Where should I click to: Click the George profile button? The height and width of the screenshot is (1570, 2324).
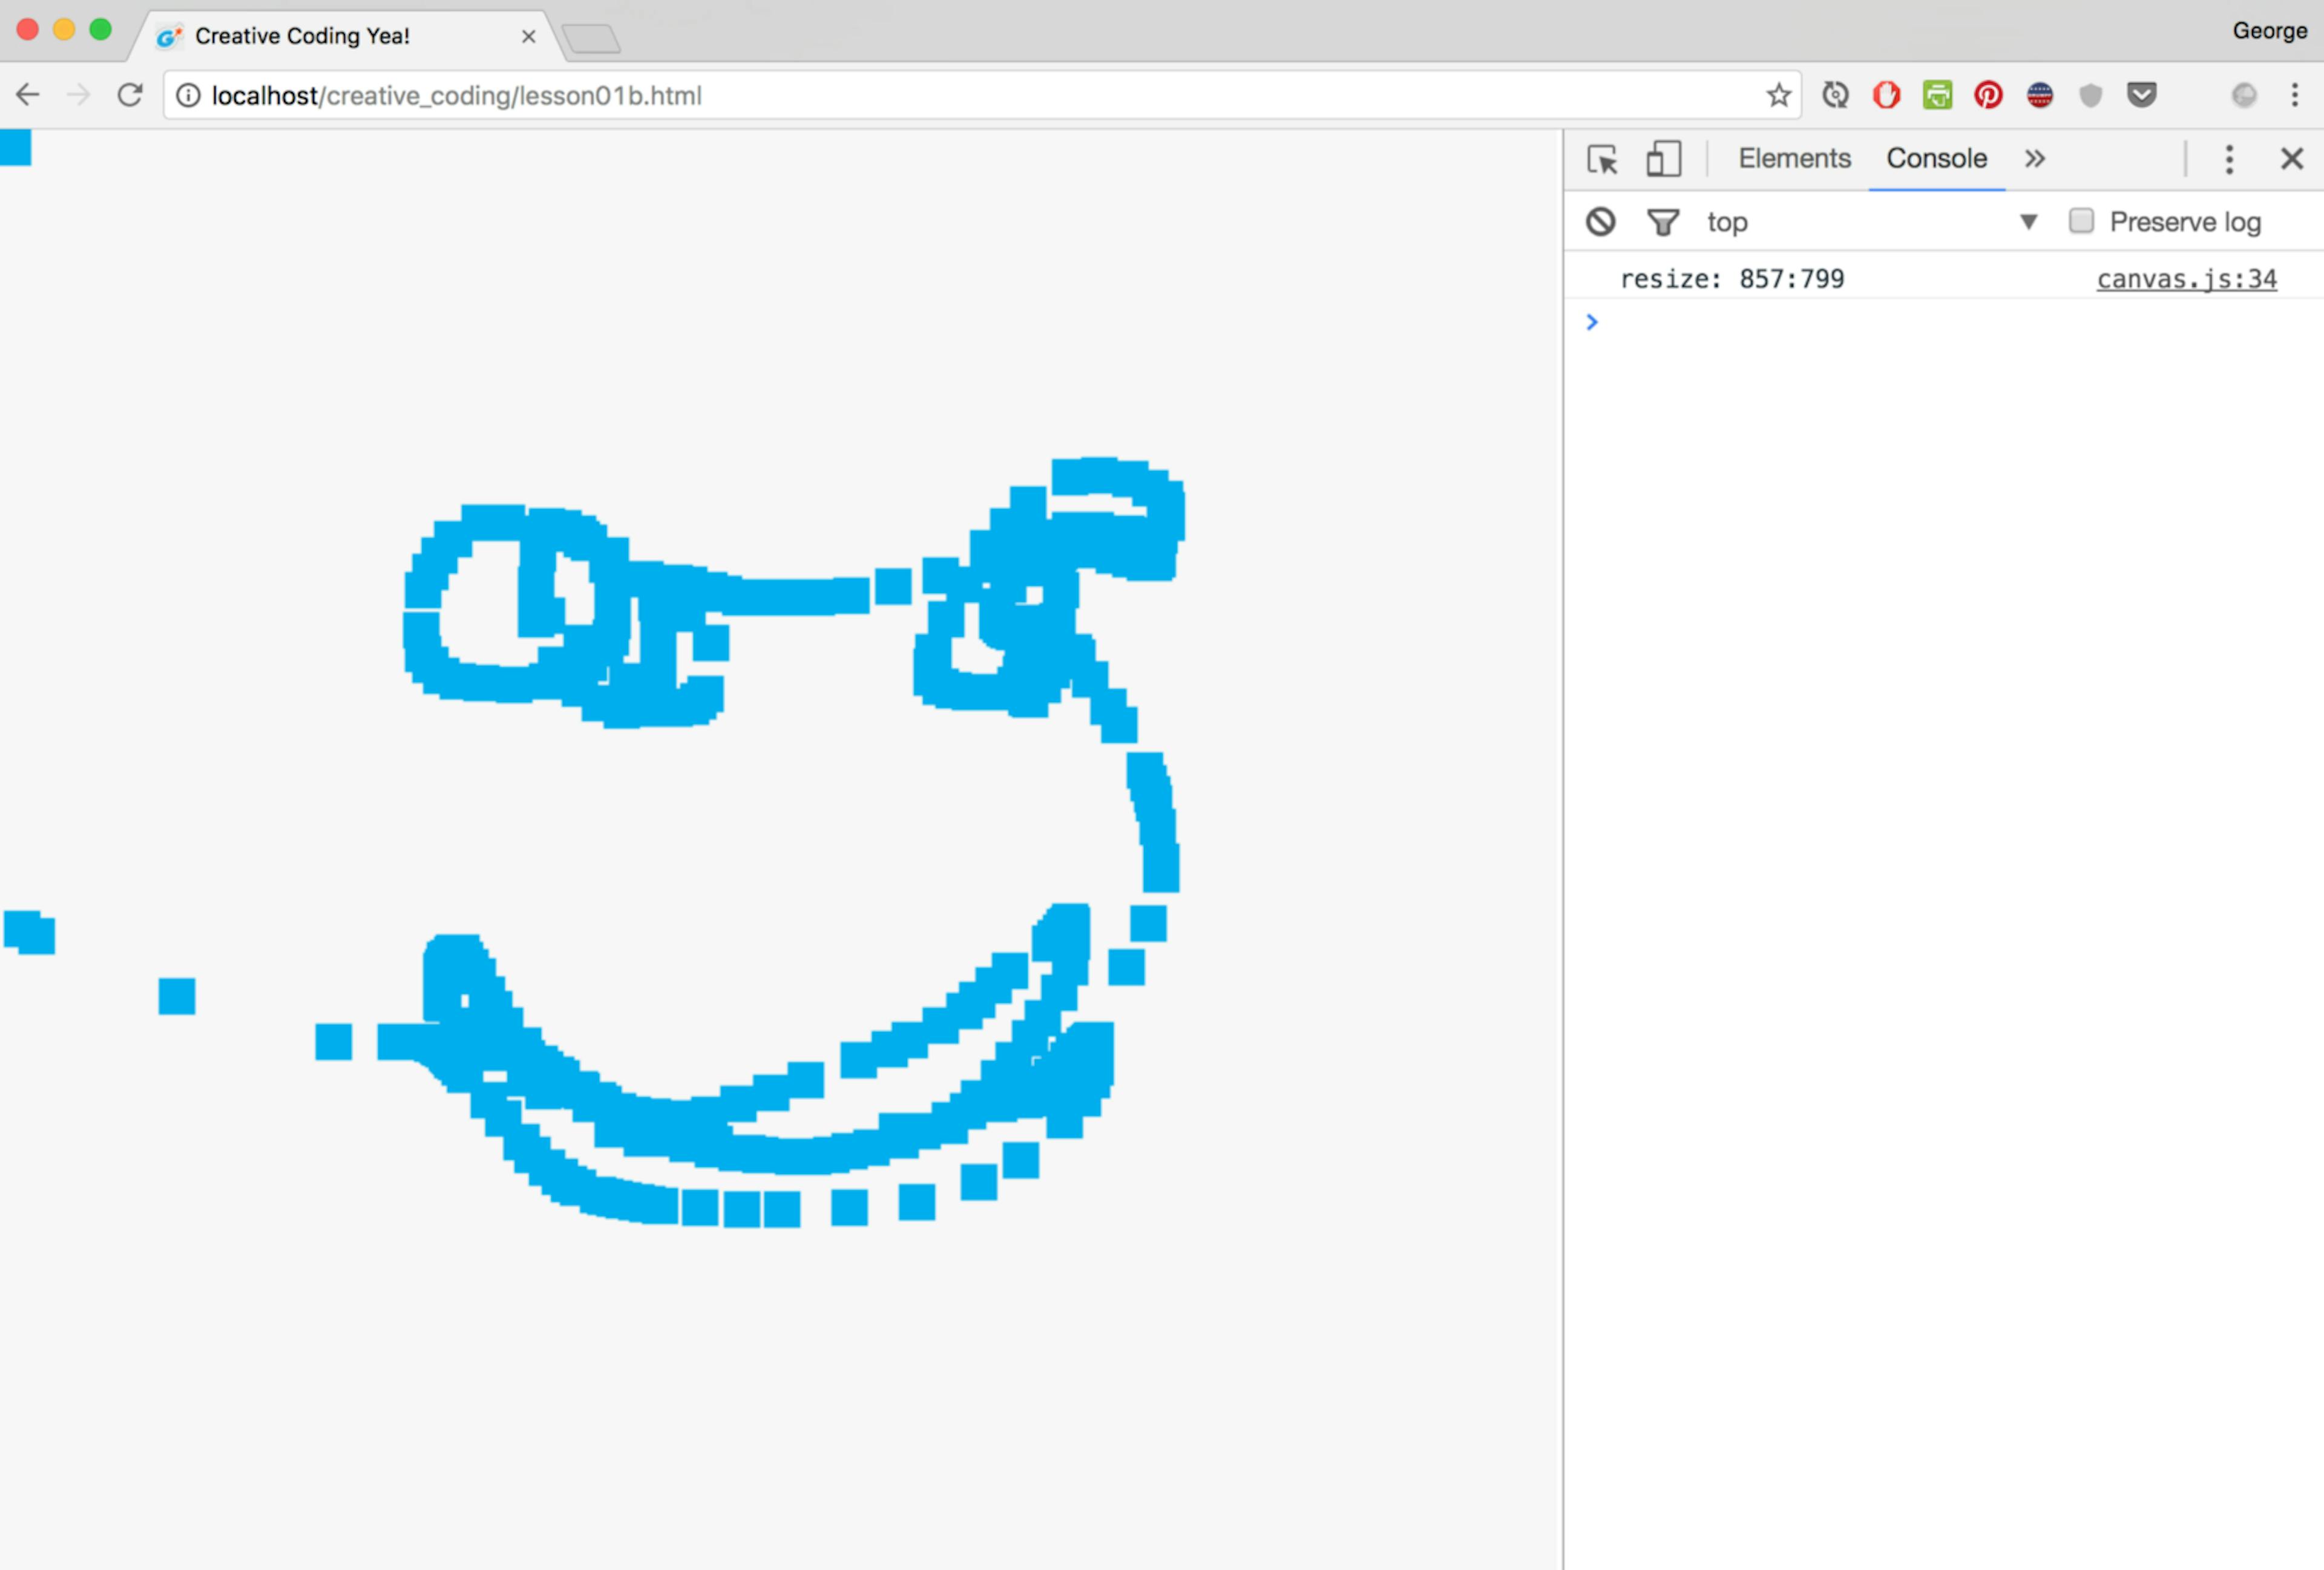(2269, 31)
